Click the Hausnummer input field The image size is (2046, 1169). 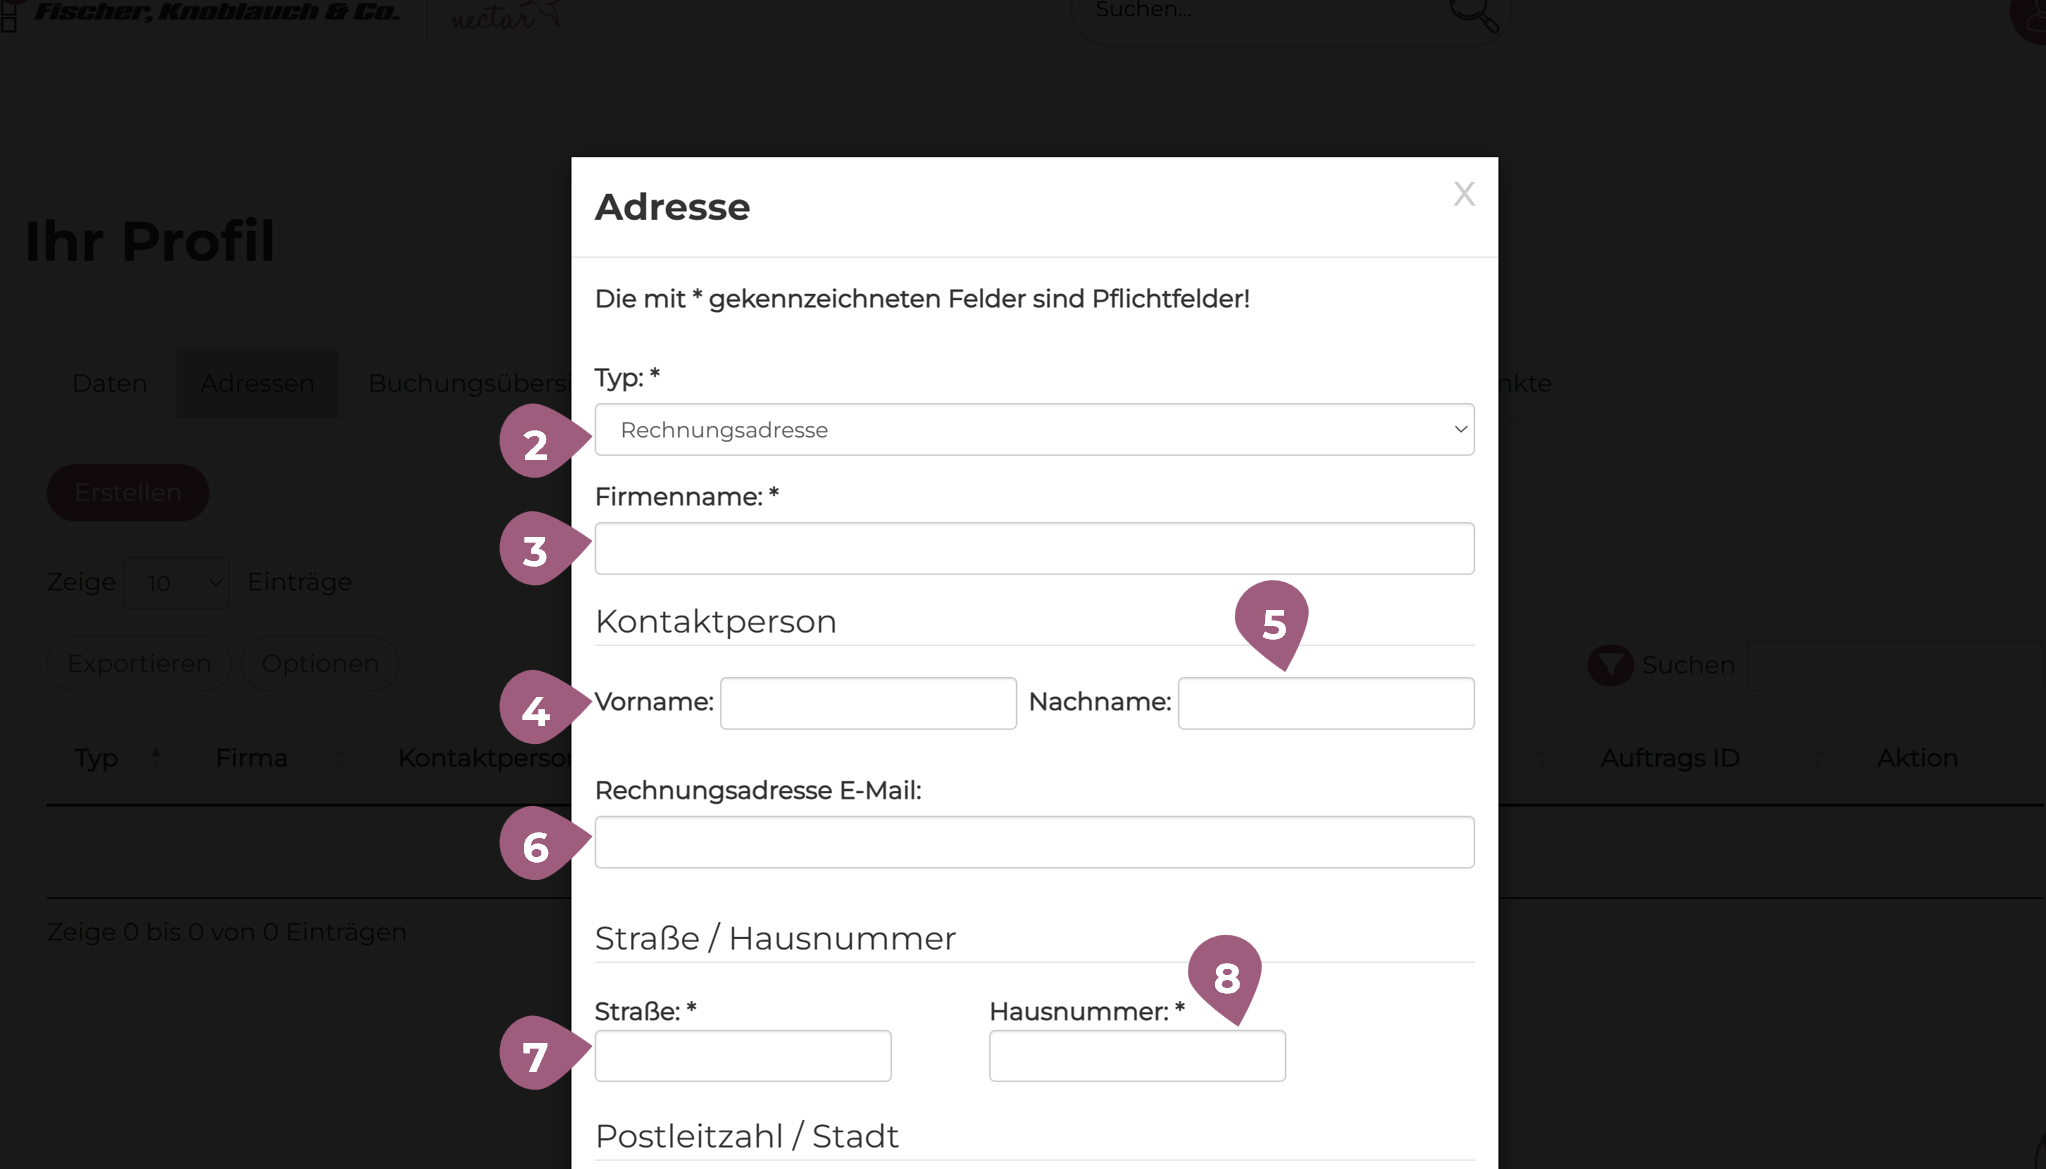[1137, 1056]
